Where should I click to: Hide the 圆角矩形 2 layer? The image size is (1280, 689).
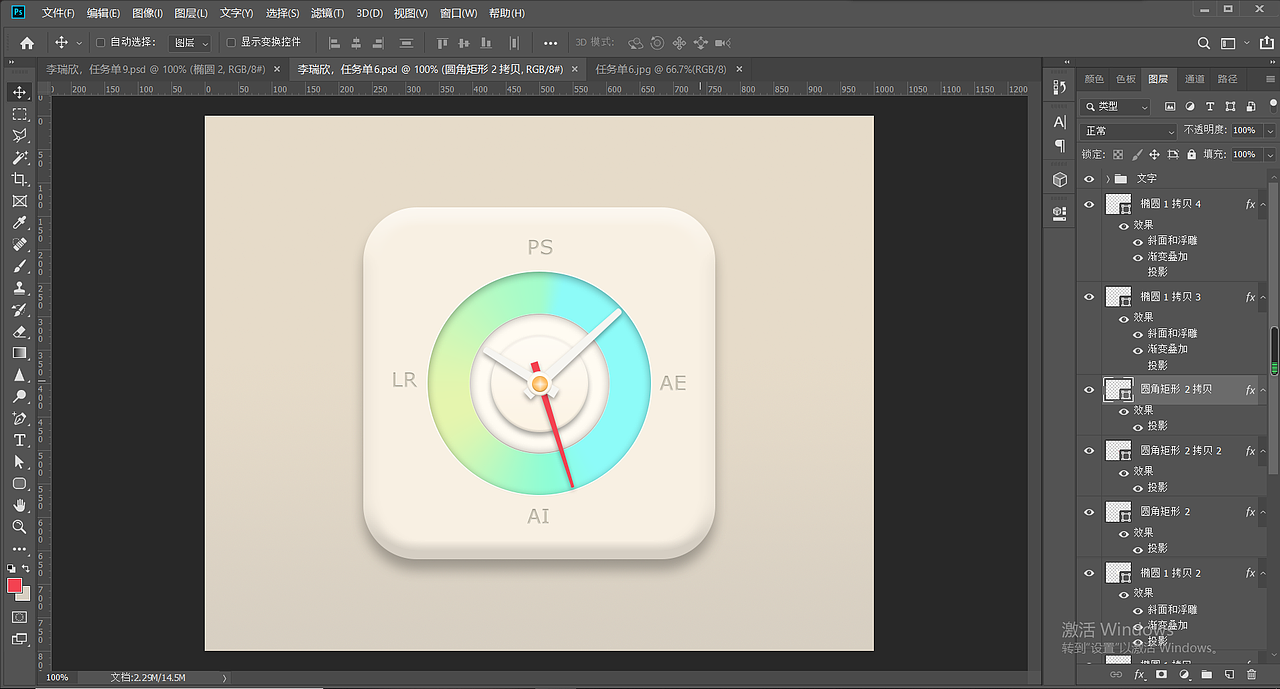(x=1089, y=512)
